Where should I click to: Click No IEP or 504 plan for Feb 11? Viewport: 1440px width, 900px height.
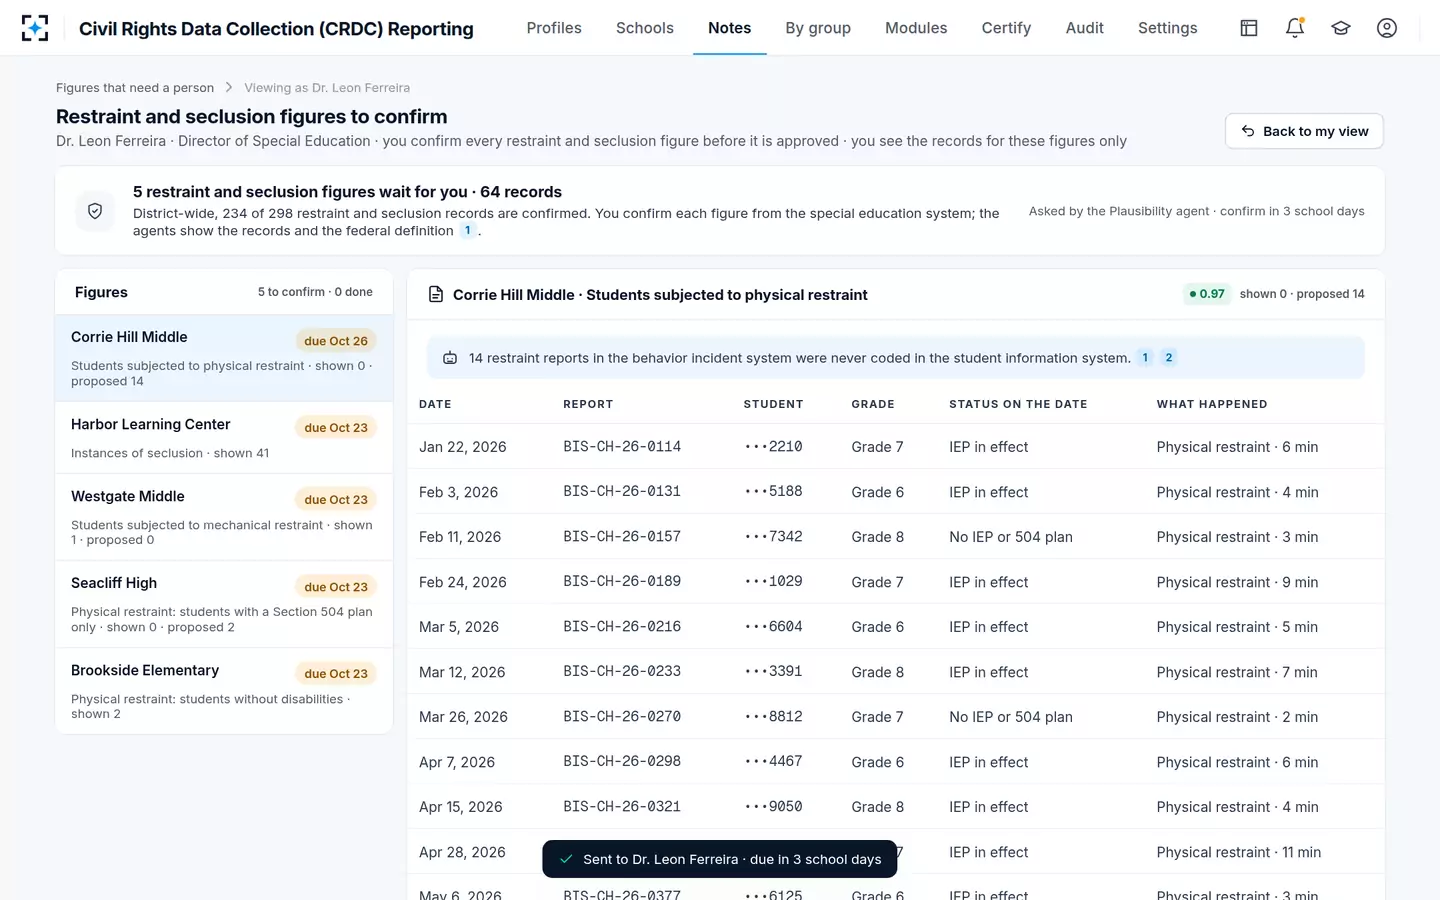point(1011,537)
